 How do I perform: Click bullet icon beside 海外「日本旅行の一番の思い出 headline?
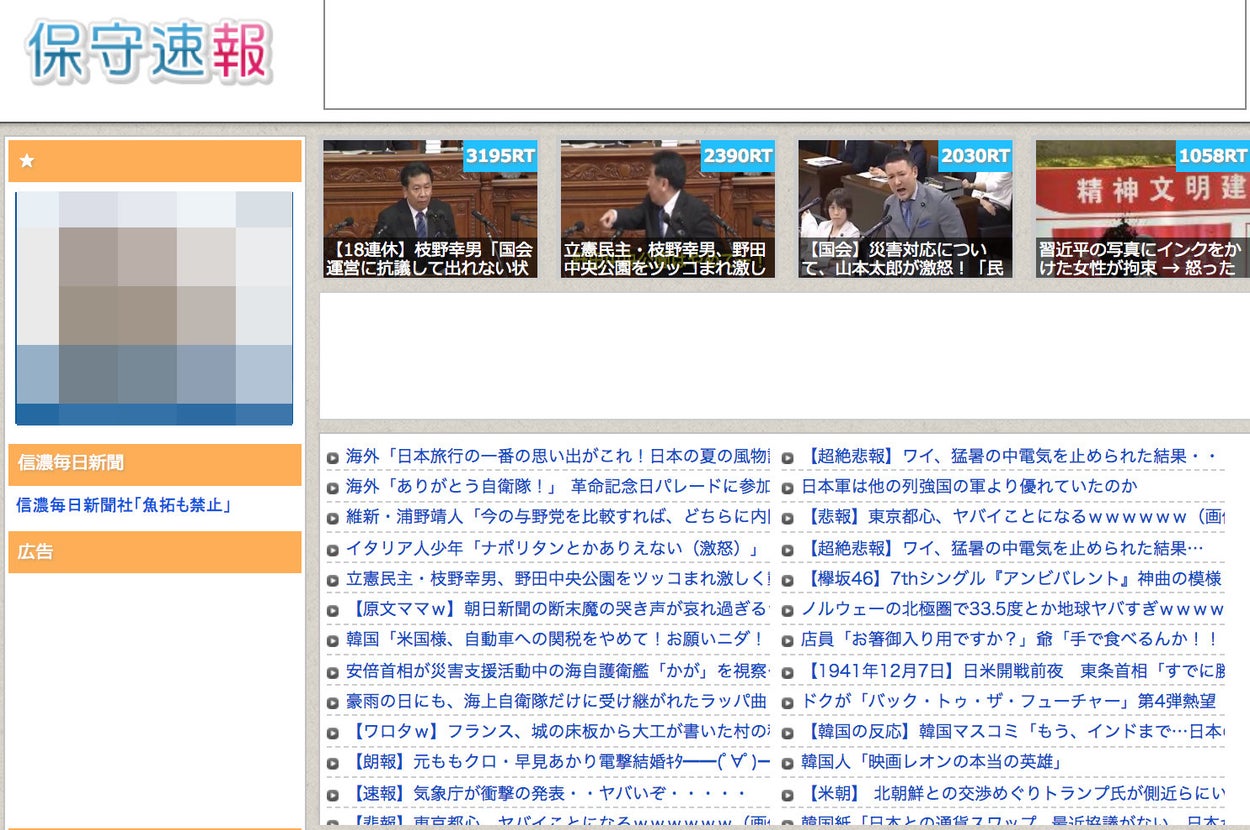tap(333, 458)
